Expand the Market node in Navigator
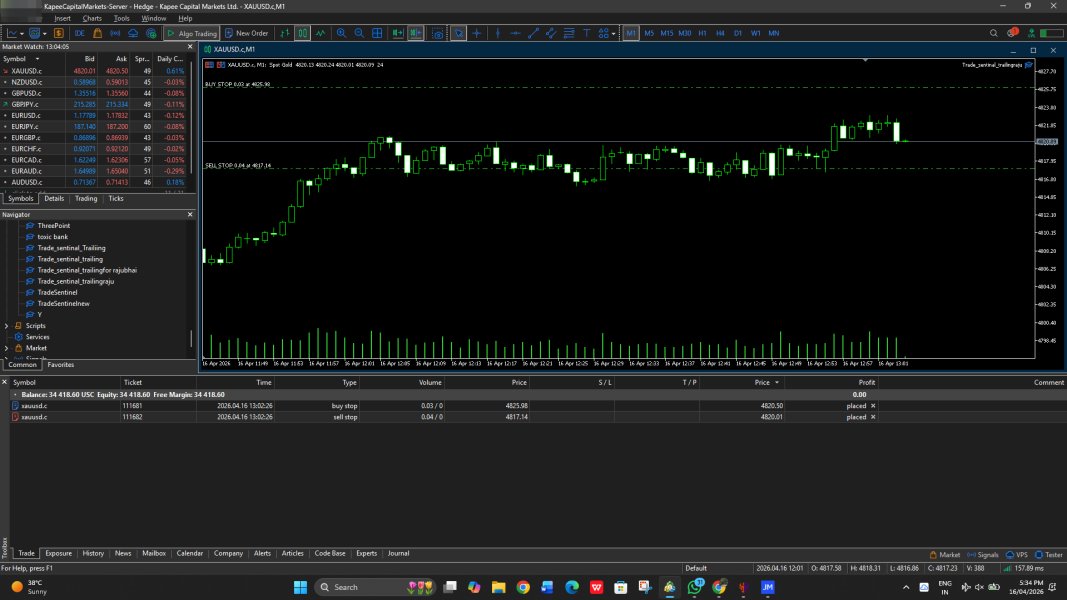1067x600 pixels. coord(7,348)
